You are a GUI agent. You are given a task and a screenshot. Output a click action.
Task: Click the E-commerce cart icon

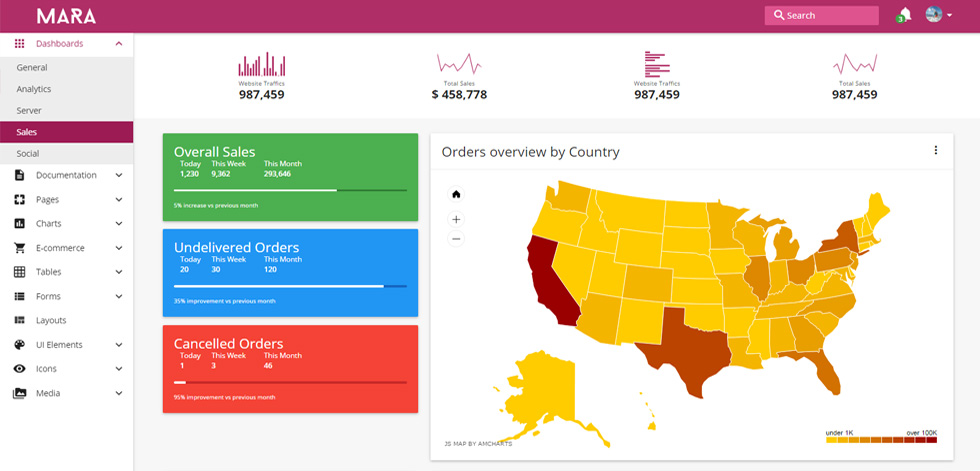point(19,248)
